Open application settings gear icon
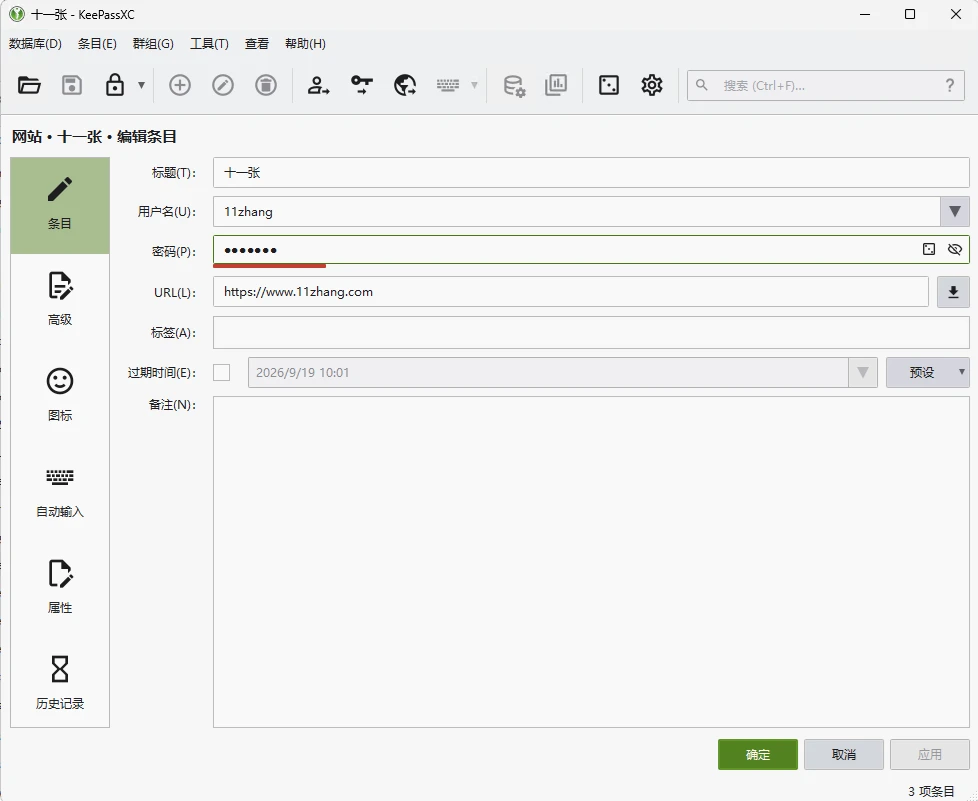This screenshot has width=978, height=801. point(652,85)
